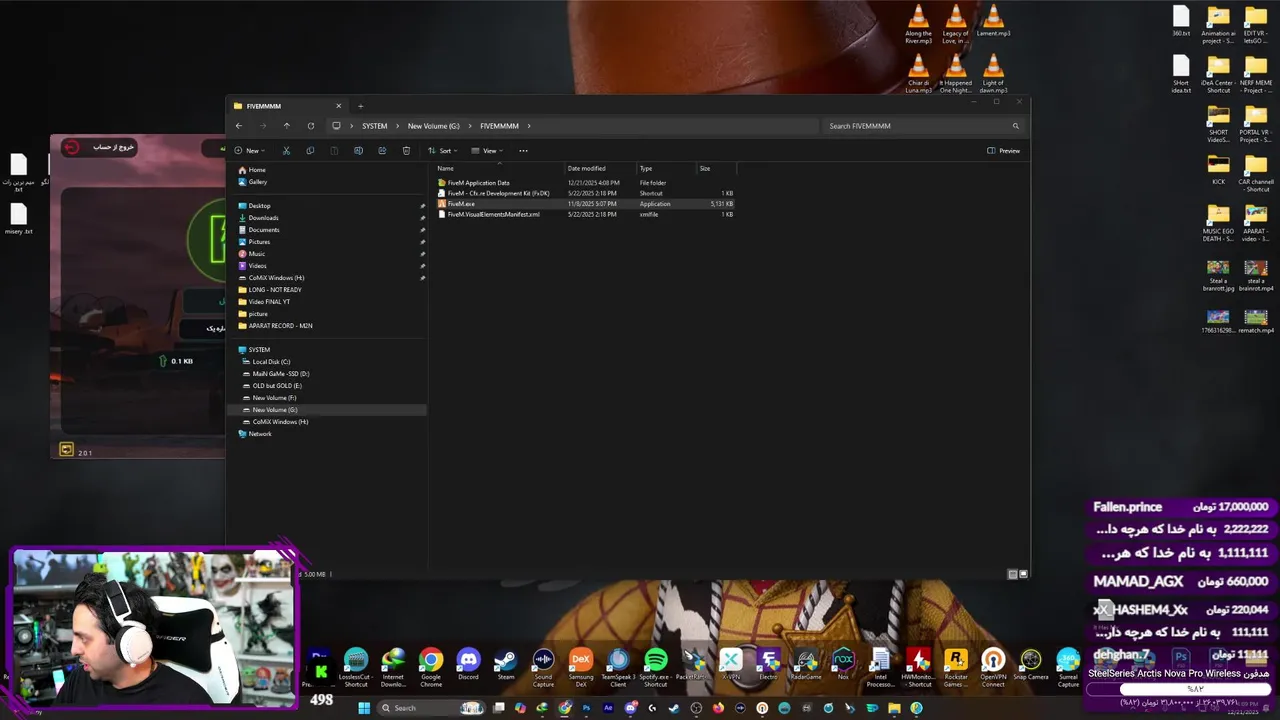Select OLD but GOLD (E:) drive
The height and width of the screenshot is (720, 1280).
point(277,386)
